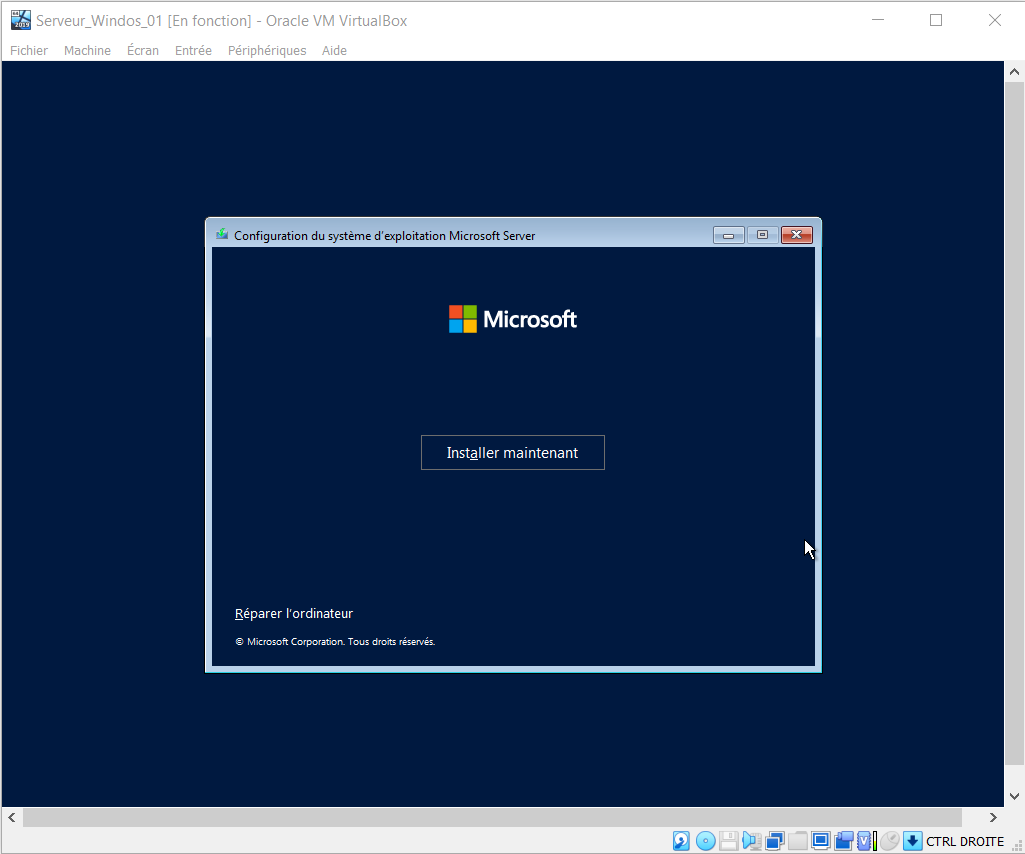The height and width of the screenshot is (854, 1025).
Task: Click the display monitor status icon
Action: tap(821, 841)
